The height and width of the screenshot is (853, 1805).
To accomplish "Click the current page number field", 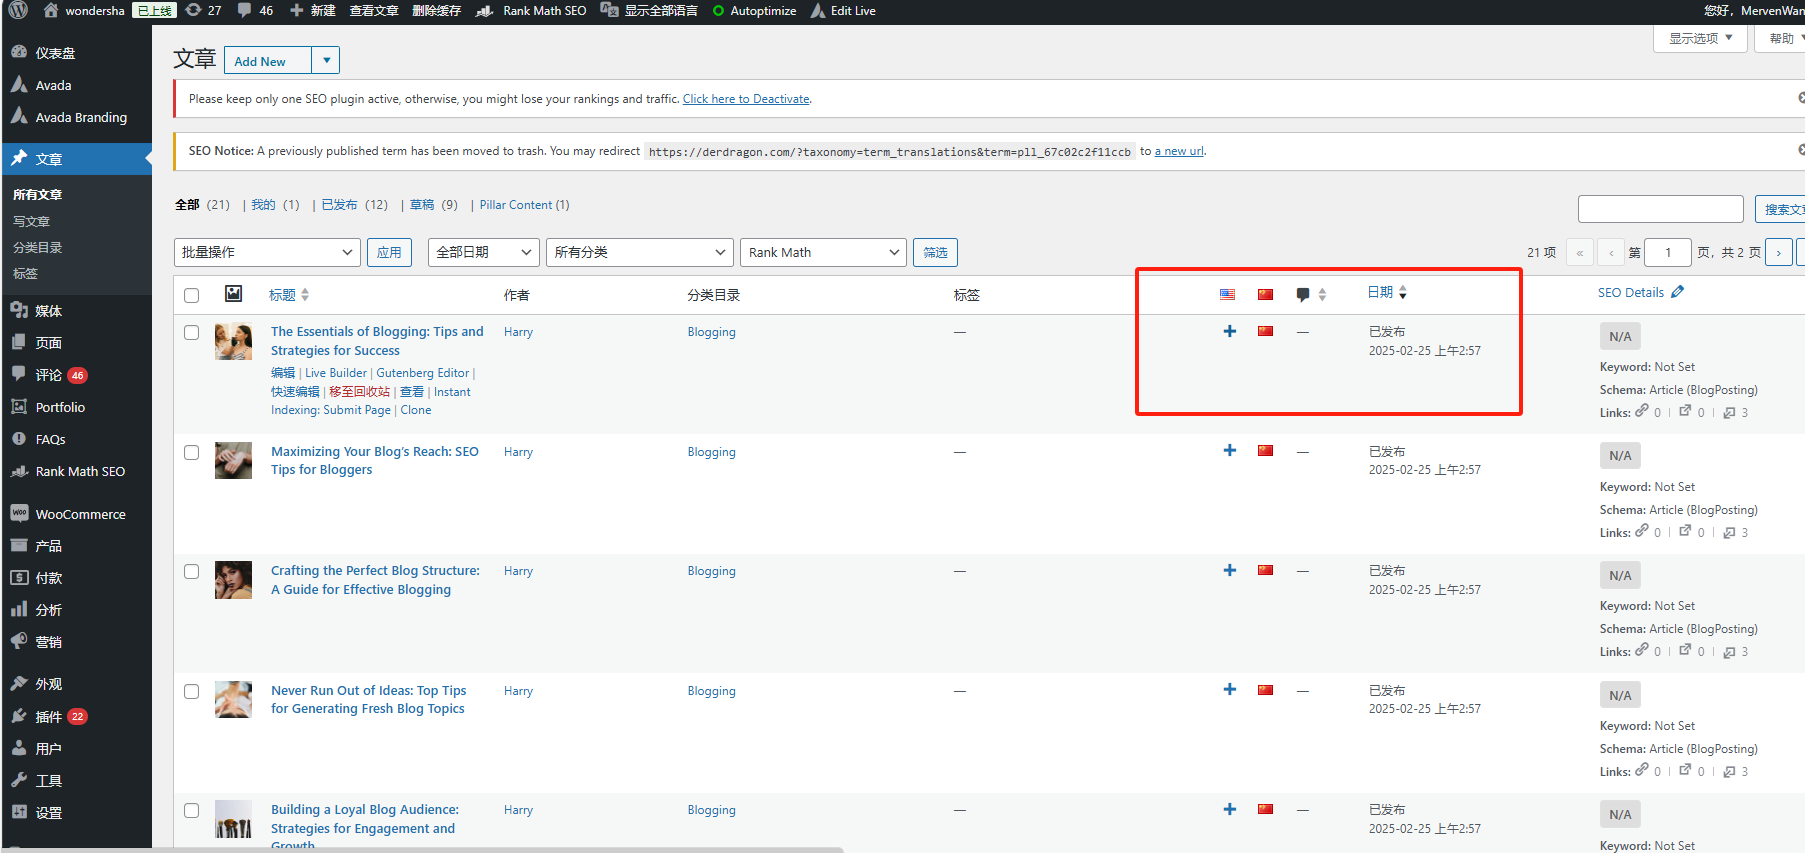I will (x=1667, y=252).
